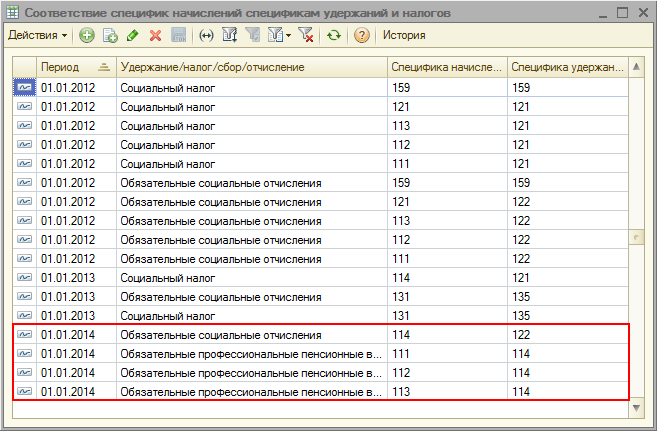Image resolution: width=657 pixels, height=431 pixels.
Task: Click the Set date interval icon
Action: point(207,35)
